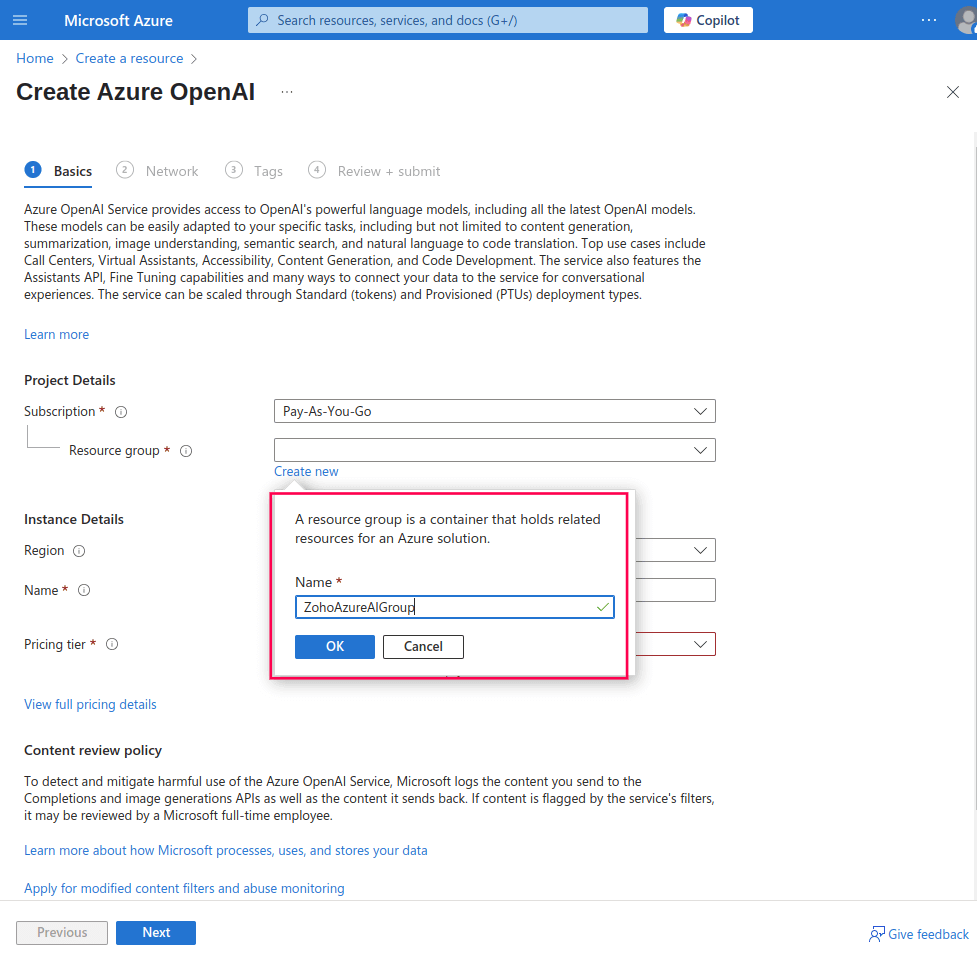
Task: Click the Subscription info icon
Action: [120, 411]
